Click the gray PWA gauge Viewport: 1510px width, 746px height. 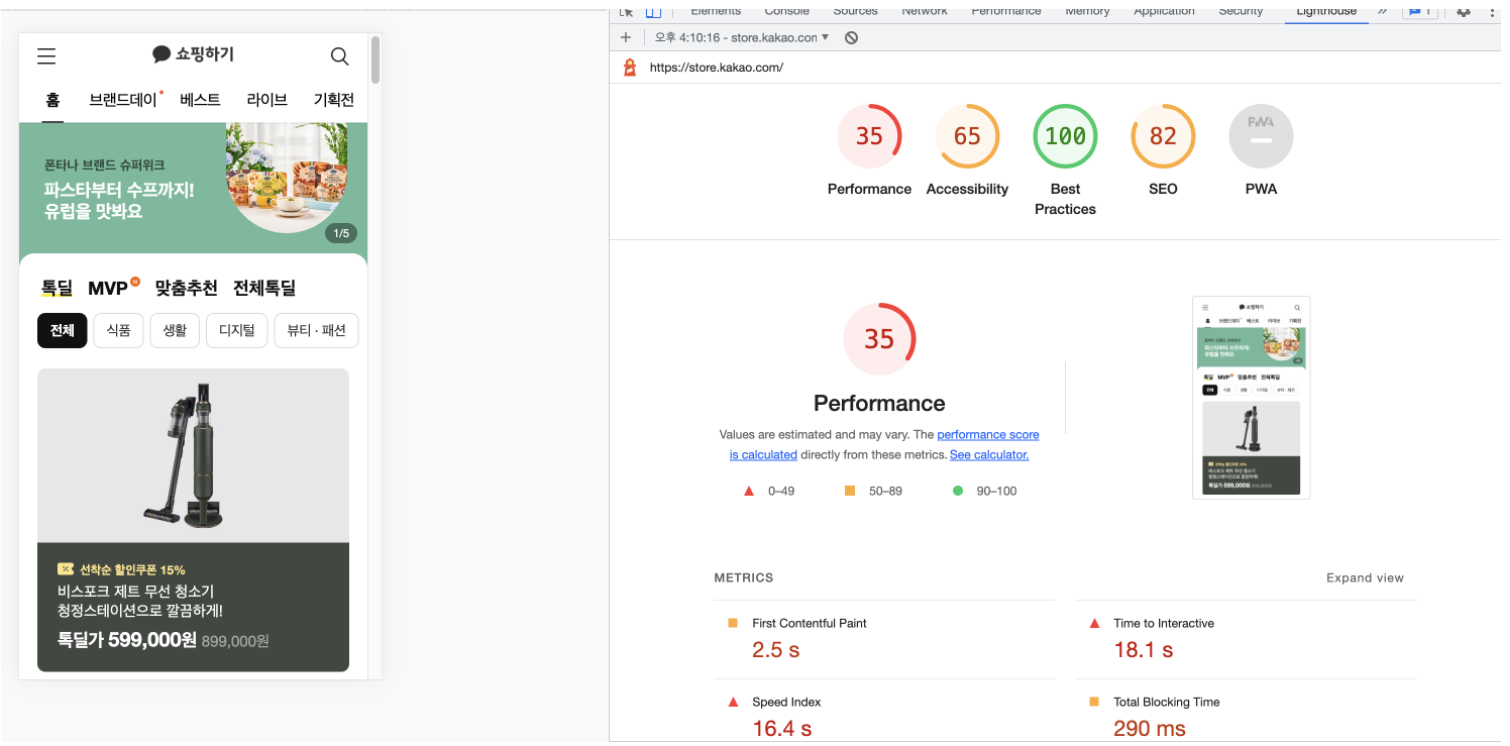pyautogui.click(x=1261, y=136)
